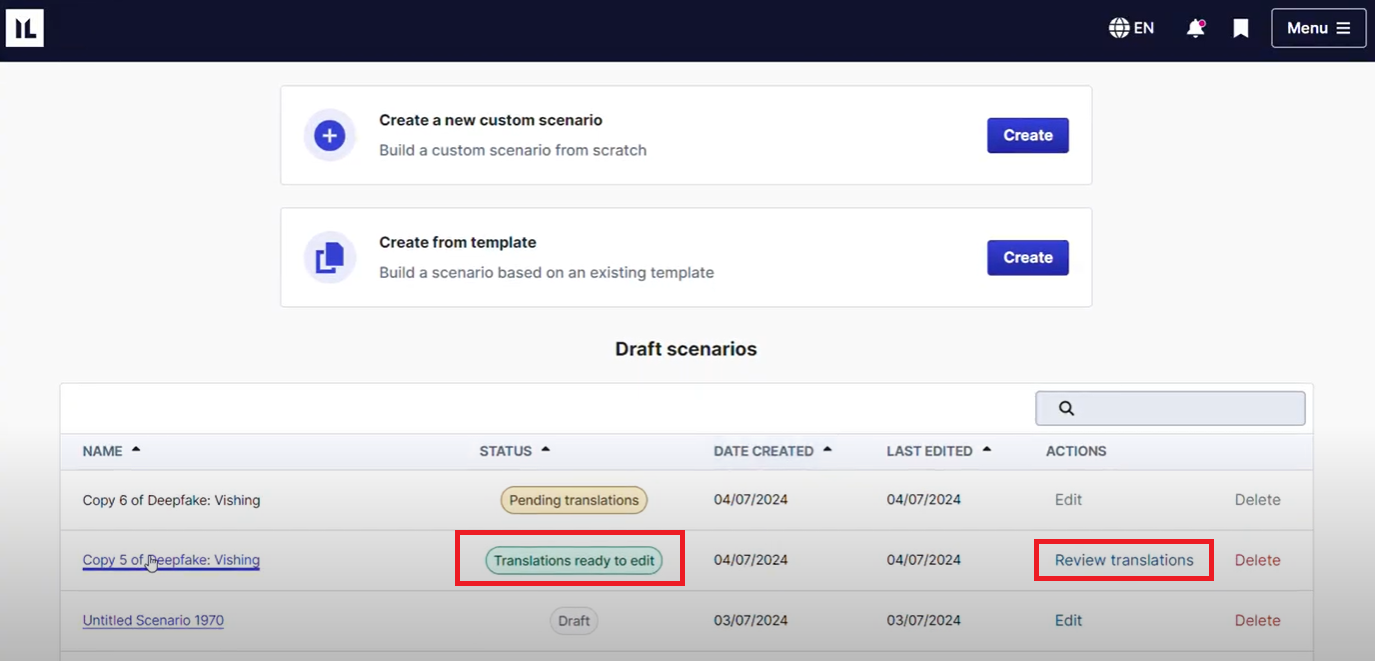Edit Untitled Scenario 1970
The height and width of the screenshot is (661, 1375).
click(x=1068, y=620)
